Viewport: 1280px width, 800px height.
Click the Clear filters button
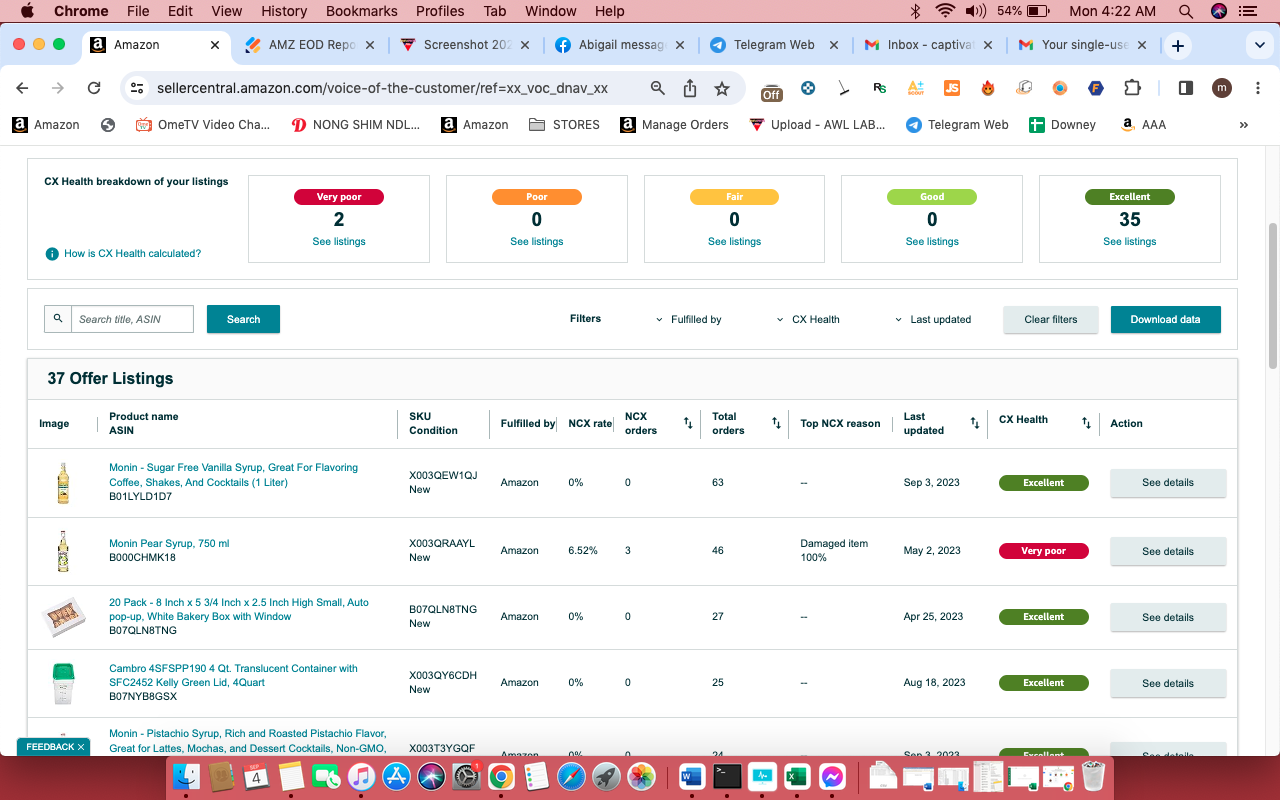coord(1051,319)
